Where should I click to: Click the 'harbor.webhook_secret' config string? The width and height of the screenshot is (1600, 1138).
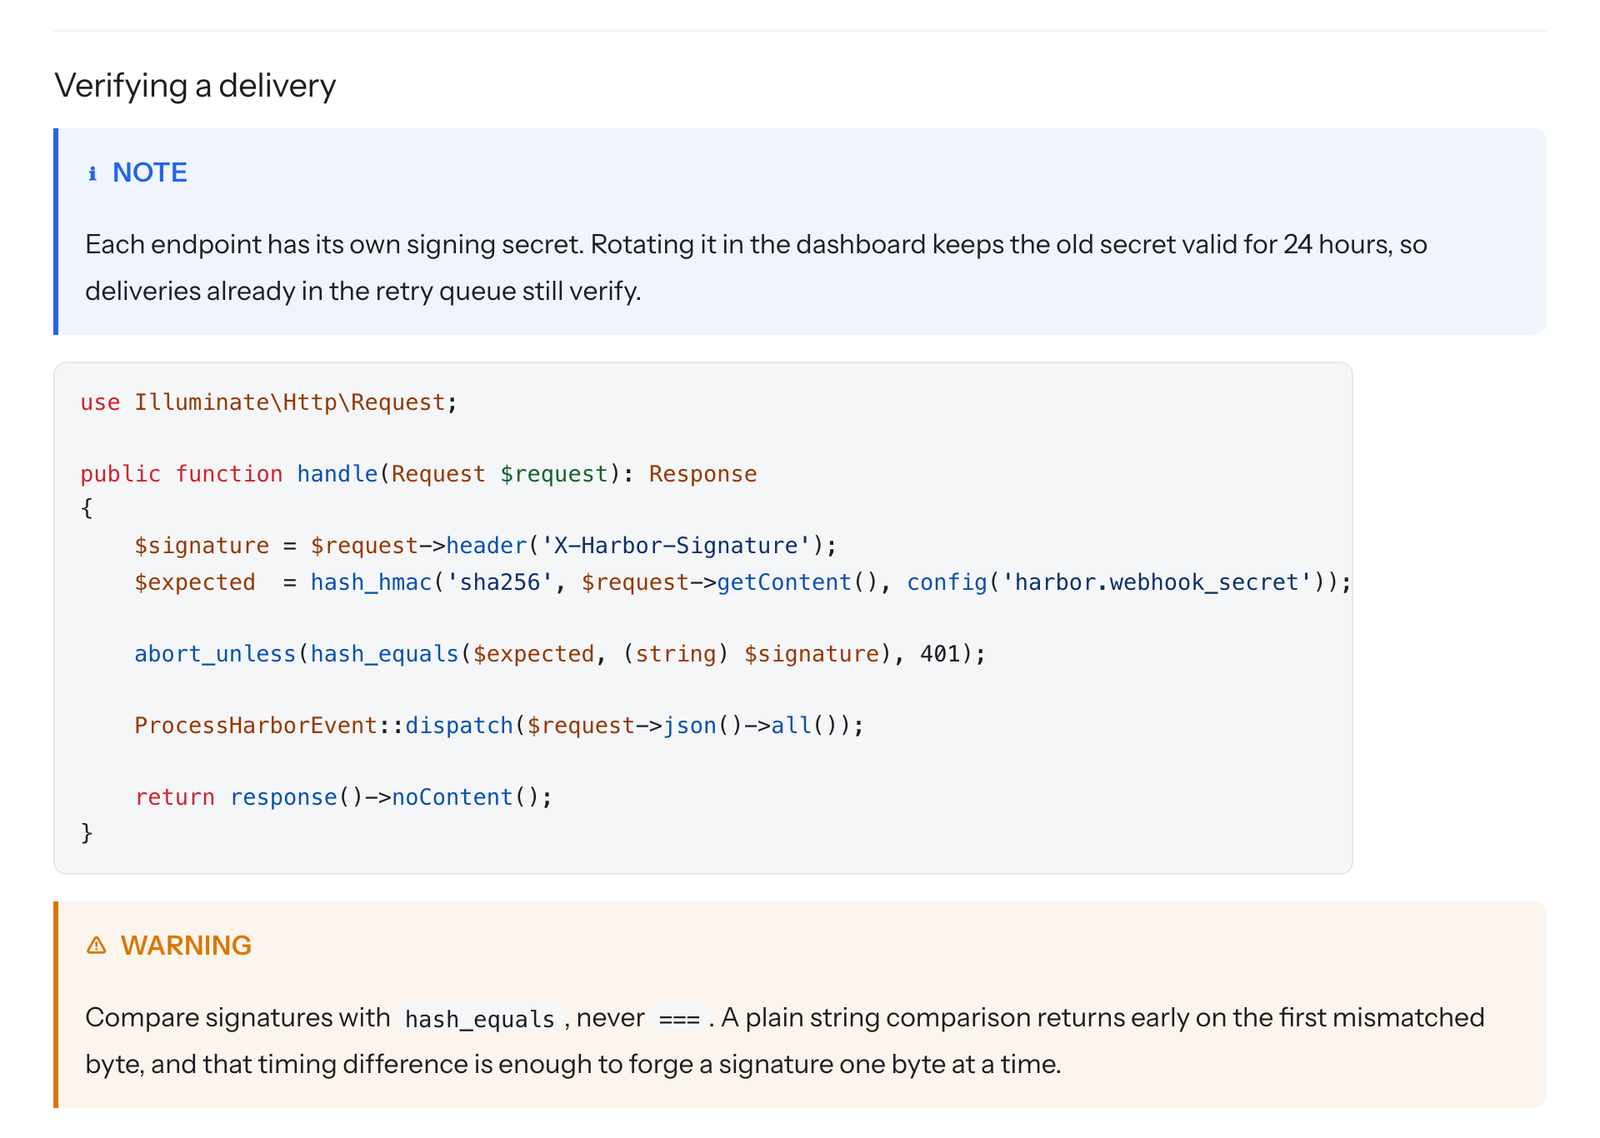tap(1157, 582)
